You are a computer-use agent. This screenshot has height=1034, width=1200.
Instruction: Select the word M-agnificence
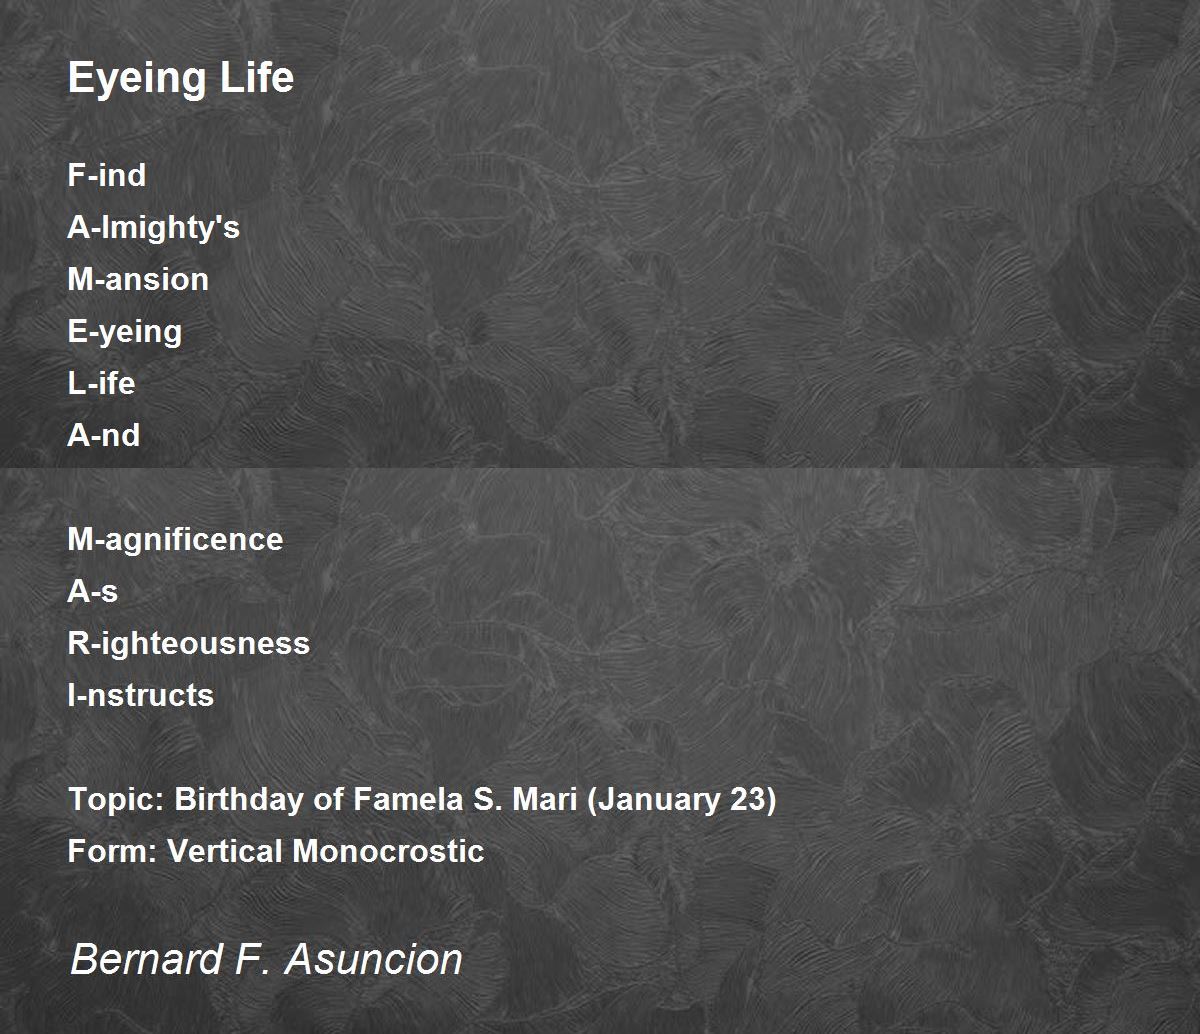point(175,540)
